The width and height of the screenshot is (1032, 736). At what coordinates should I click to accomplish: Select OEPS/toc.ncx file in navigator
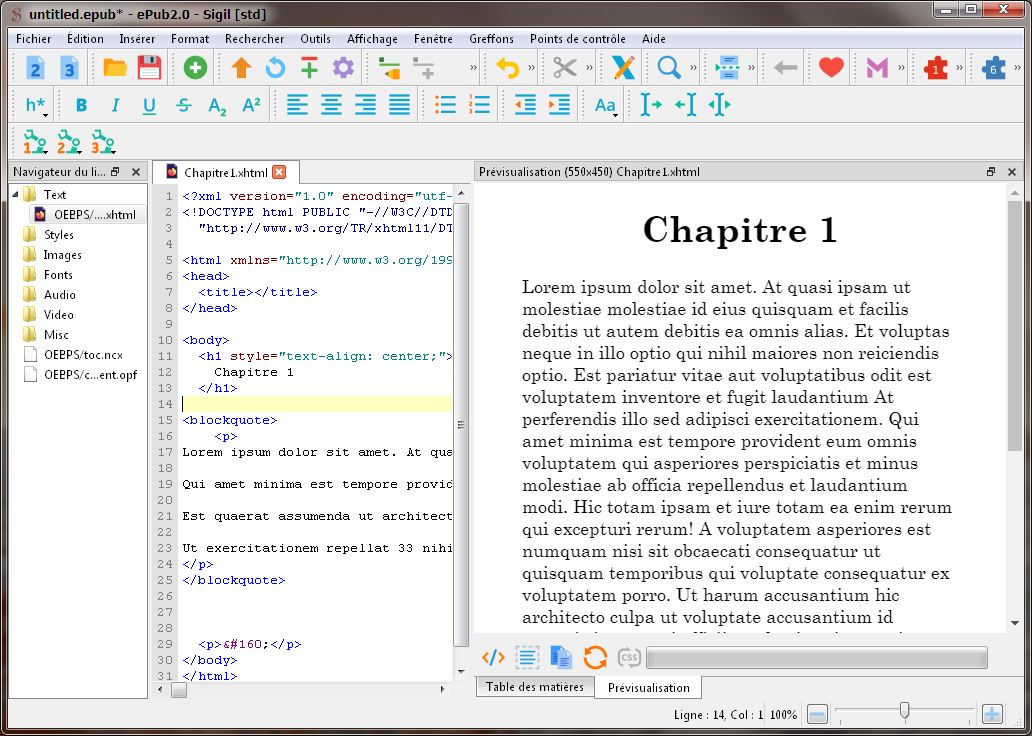tap(83, 355)
